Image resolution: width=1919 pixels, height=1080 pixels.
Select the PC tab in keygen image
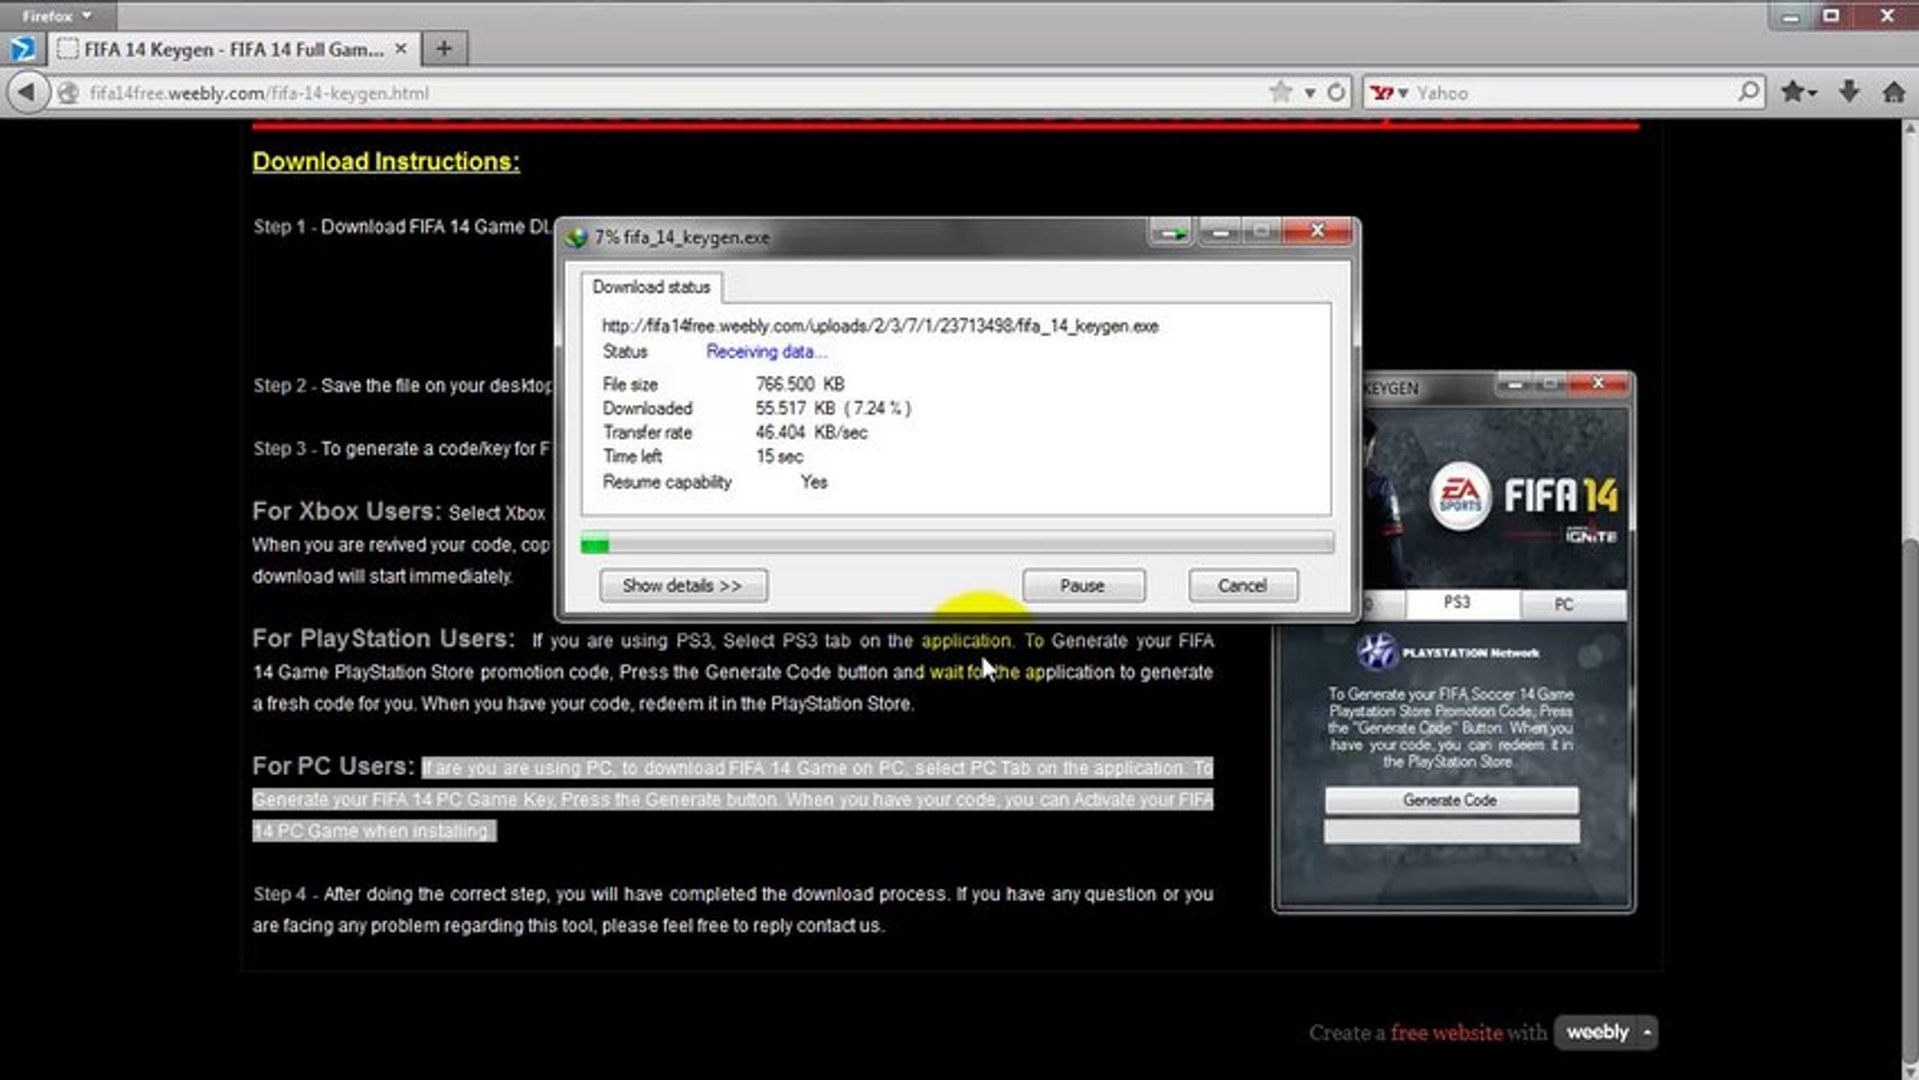(1564, 605)
